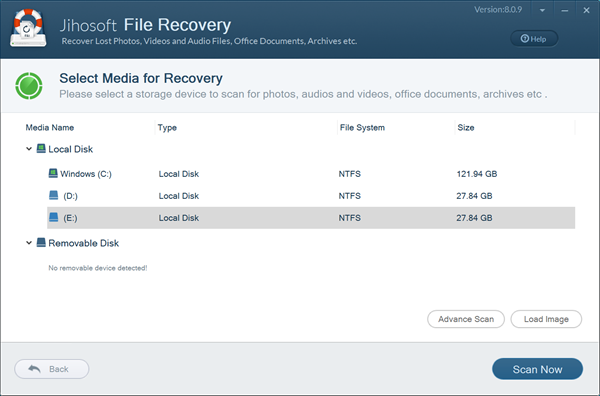Viewport: 600px width, 396px height.
Task: Click the File System column header
Action: (x=362, y=127)
